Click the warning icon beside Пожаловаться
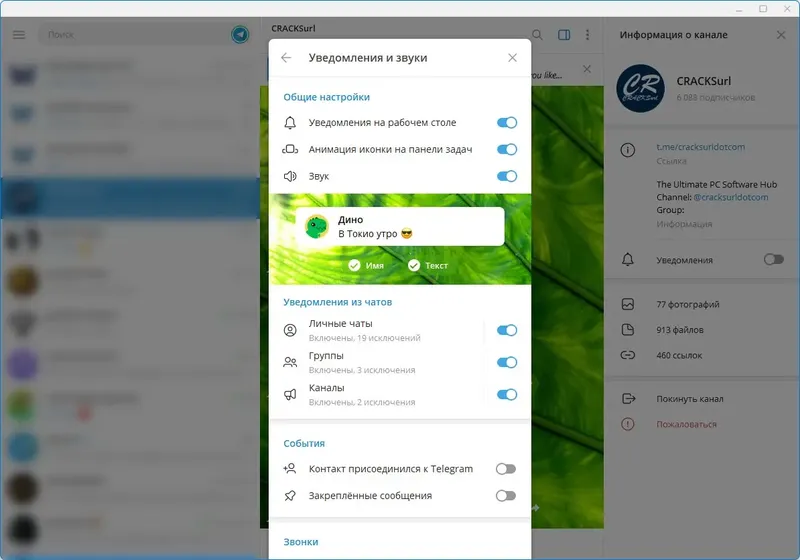This screenshot has height=560, width=800. [628, 424]
